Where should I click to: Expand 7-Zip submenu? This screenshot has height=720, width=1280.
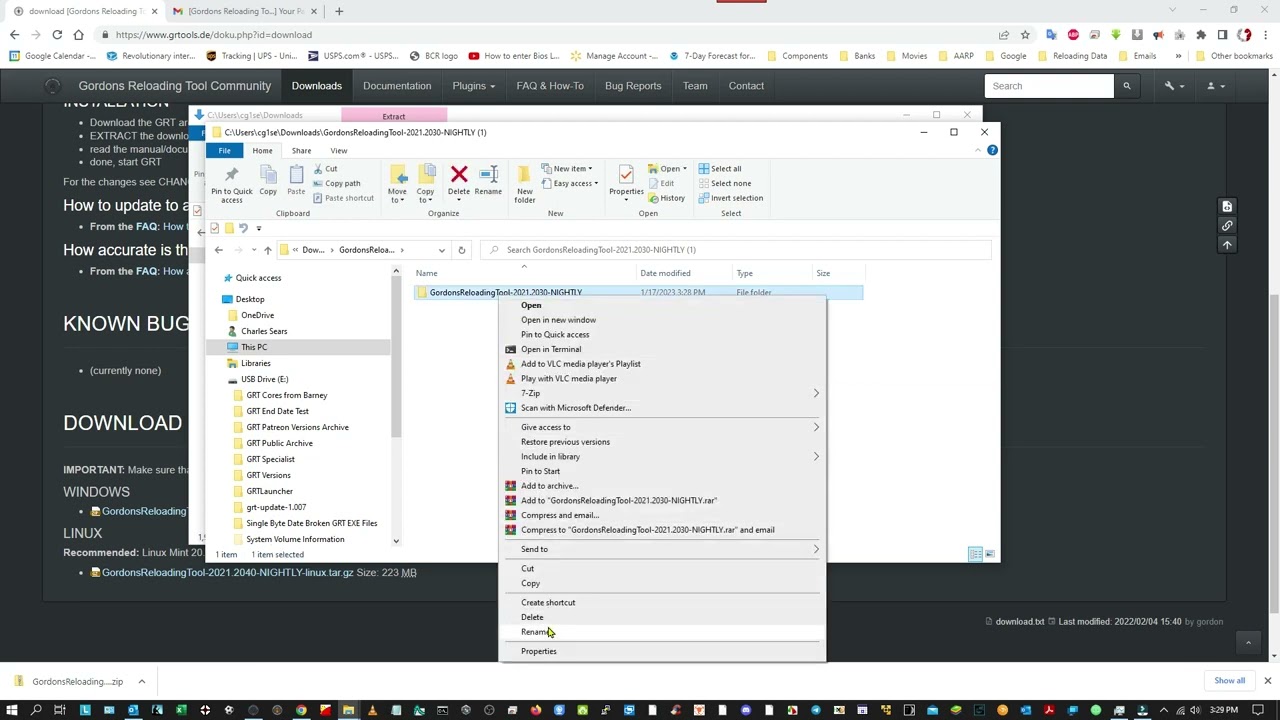662,393
